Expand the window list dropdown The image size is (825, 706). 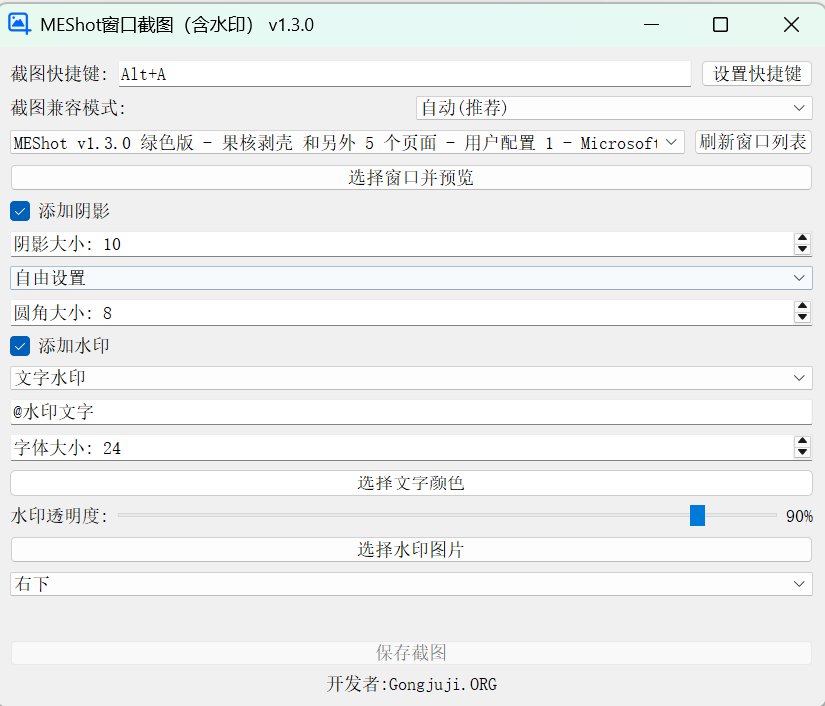point(672,142)
